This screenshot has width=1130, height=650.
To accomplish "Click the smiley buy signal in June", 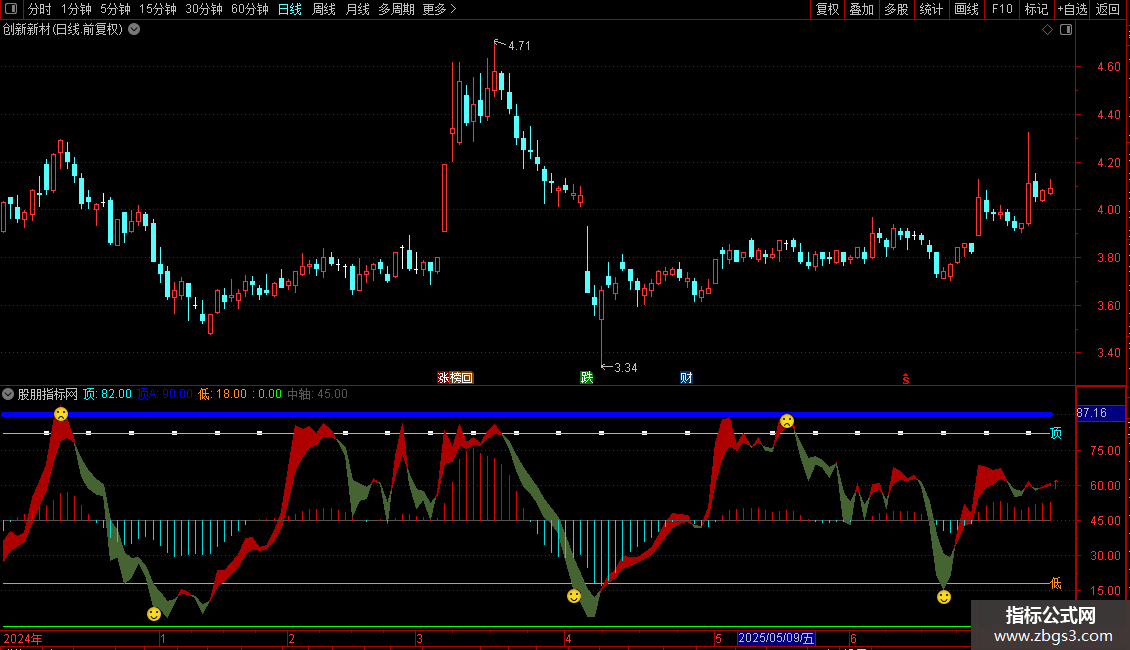I will pos(943,597).
